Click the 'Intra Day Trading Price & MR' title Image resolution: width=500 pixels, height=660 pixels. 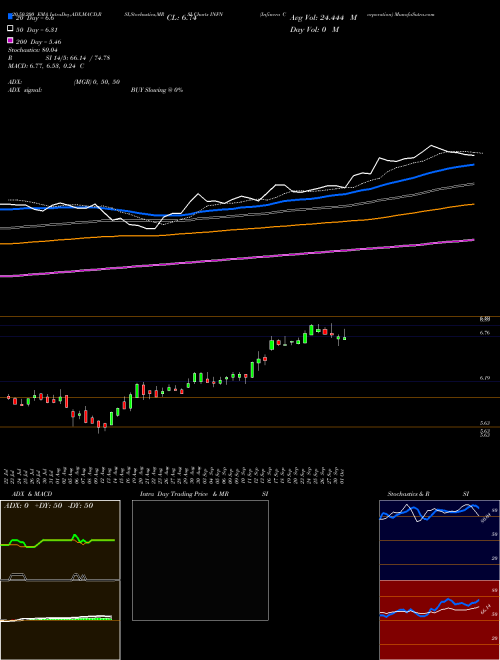(x=184, y=494)
